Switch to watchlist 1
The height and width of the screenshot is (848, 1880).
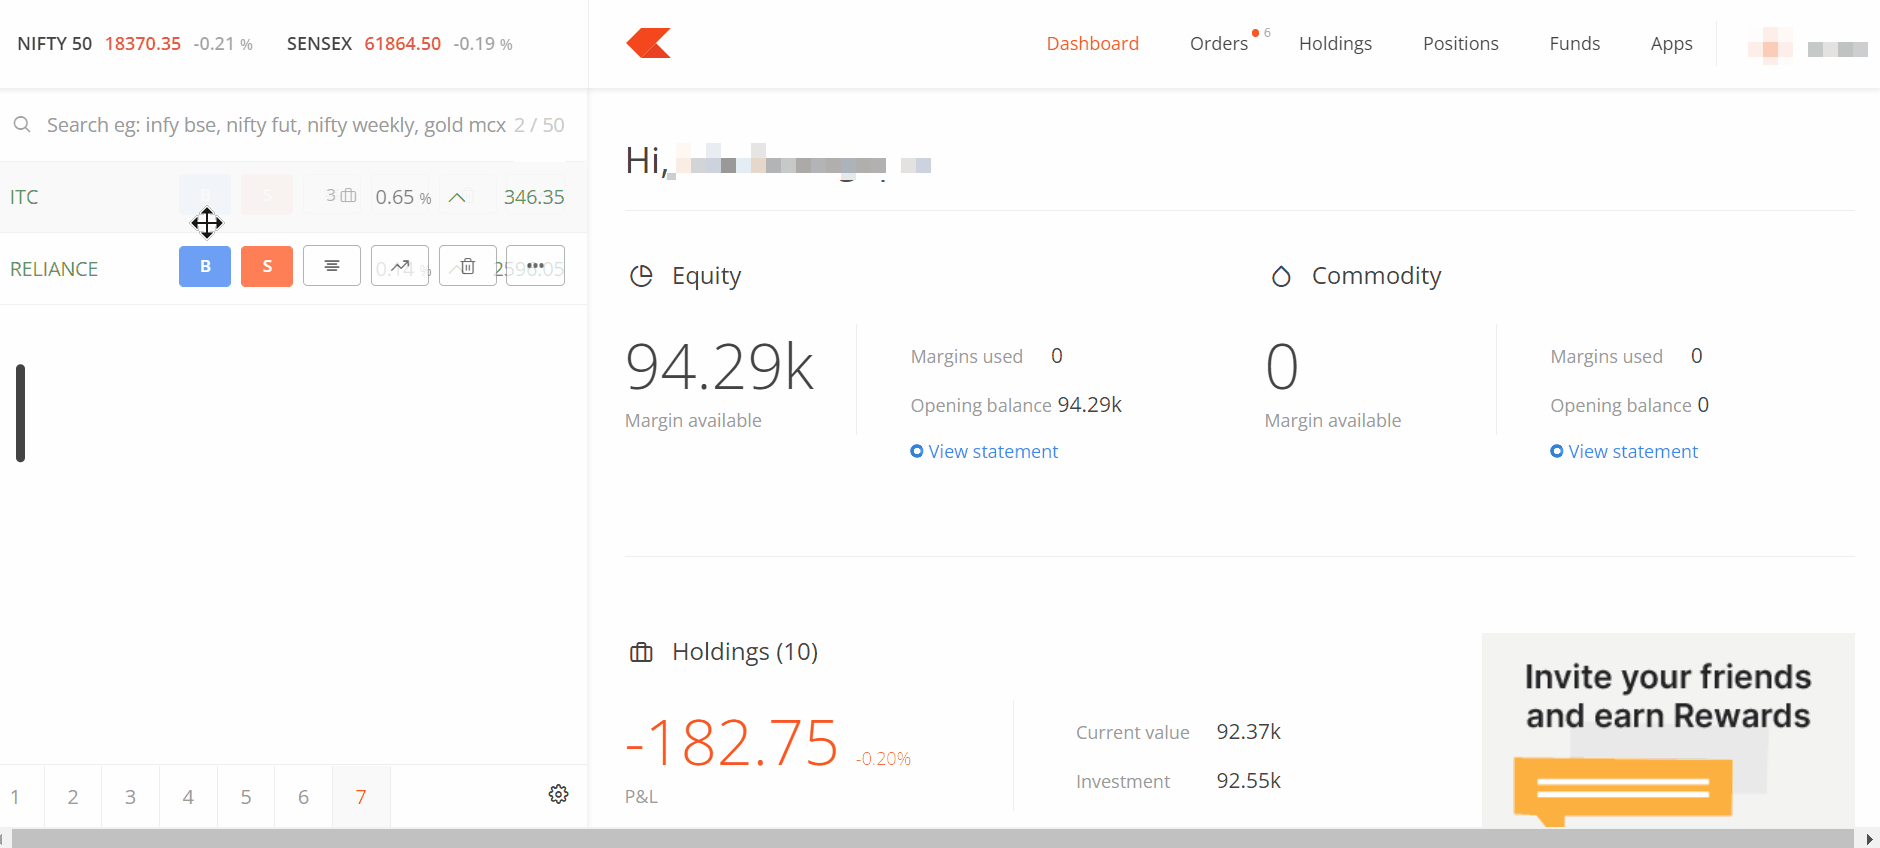tap(15, 797)
